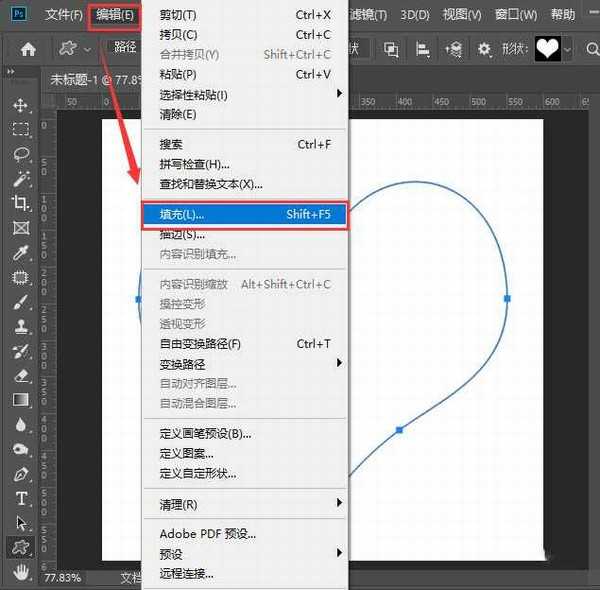Click 定义自定形状... menu entry
The image size is (600, 590).
pos(198,473)
